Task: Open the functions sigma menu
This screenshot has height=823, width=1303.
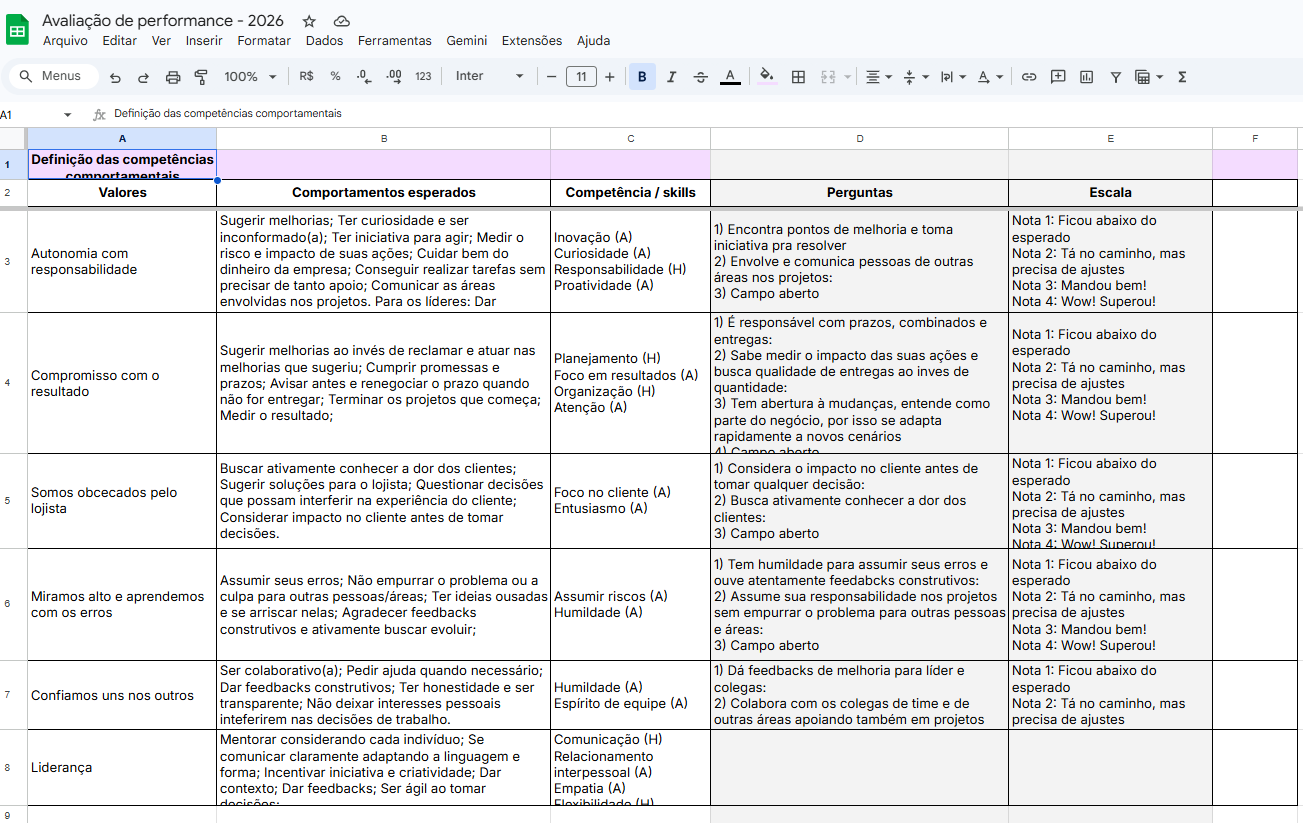Action: pos(1182,77)
